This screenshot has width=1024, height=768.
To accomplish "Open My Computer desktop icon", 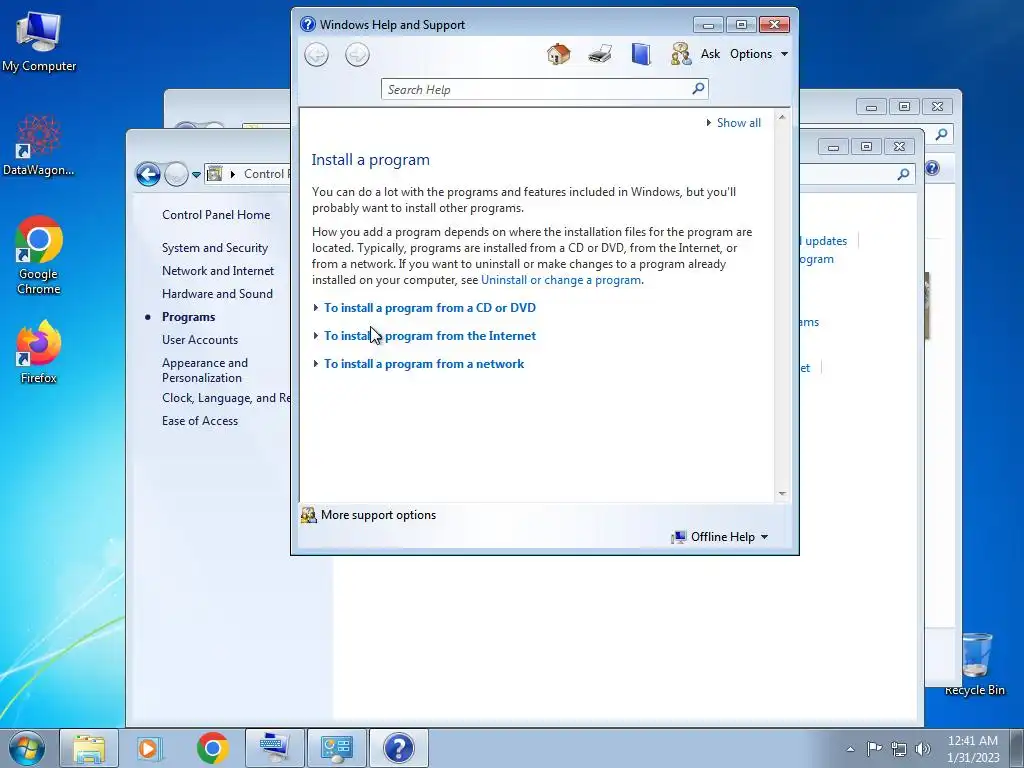I will (x=39, y=42).
